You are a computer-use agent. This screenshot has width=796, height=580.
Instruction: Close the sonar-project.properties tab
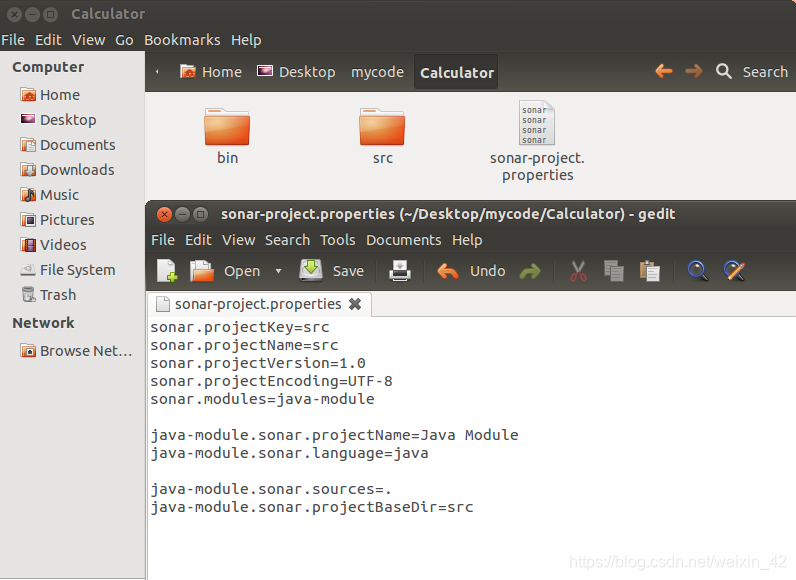355,304
